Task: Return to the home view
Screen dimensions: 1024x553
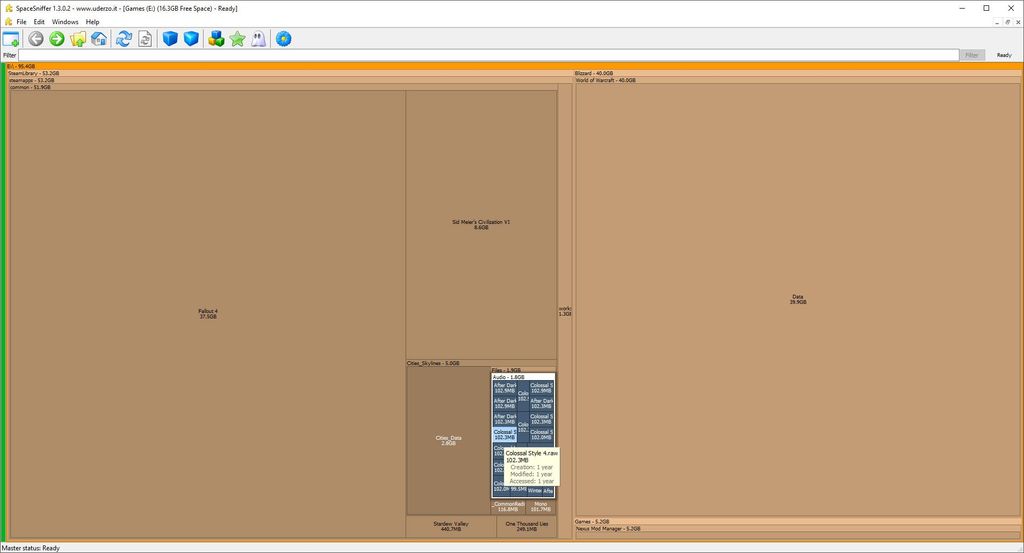Action: coord(99,39)
